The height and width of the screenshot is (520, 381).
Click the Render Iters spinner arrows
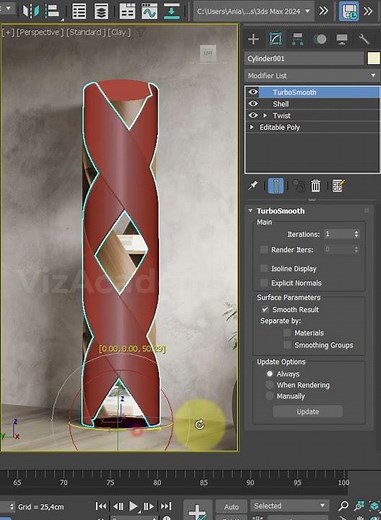tap(356, 249)
